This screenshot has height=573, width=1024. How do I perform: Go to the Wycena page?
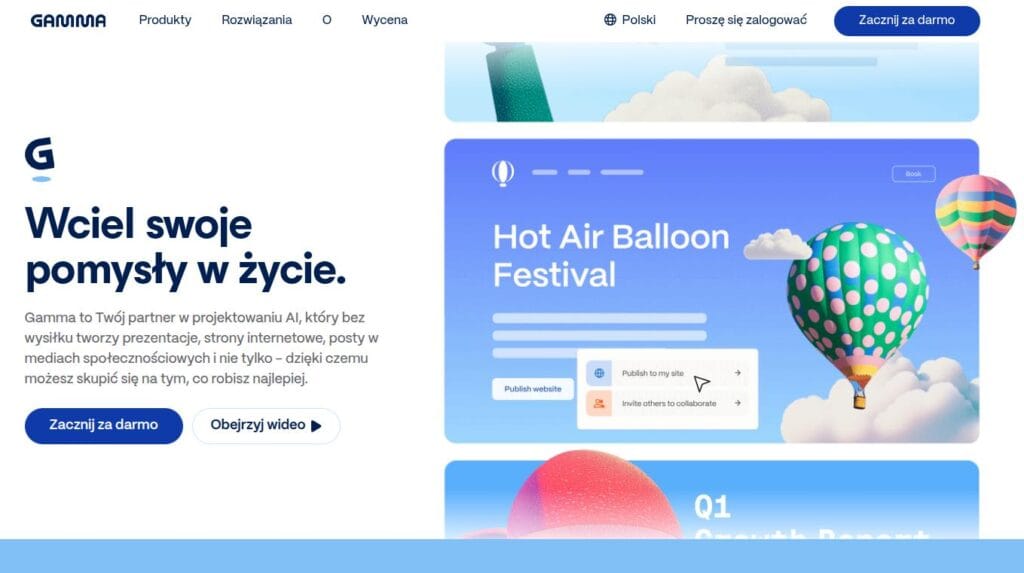click(x=385, y=20)
